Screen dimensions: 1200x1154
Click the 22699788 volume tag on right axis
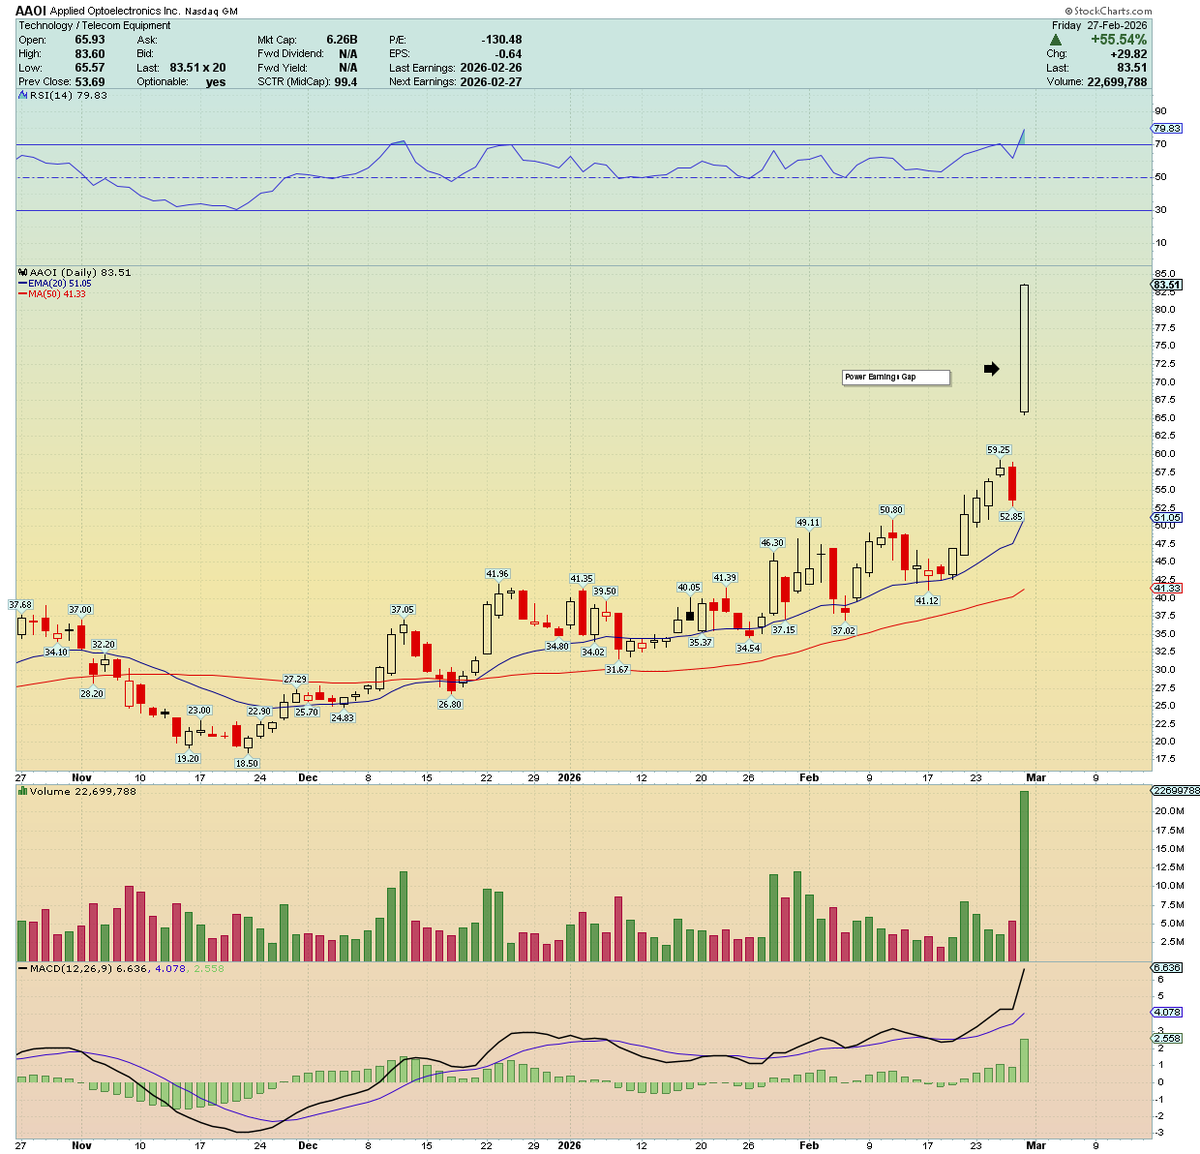(x=1175, y=790)
